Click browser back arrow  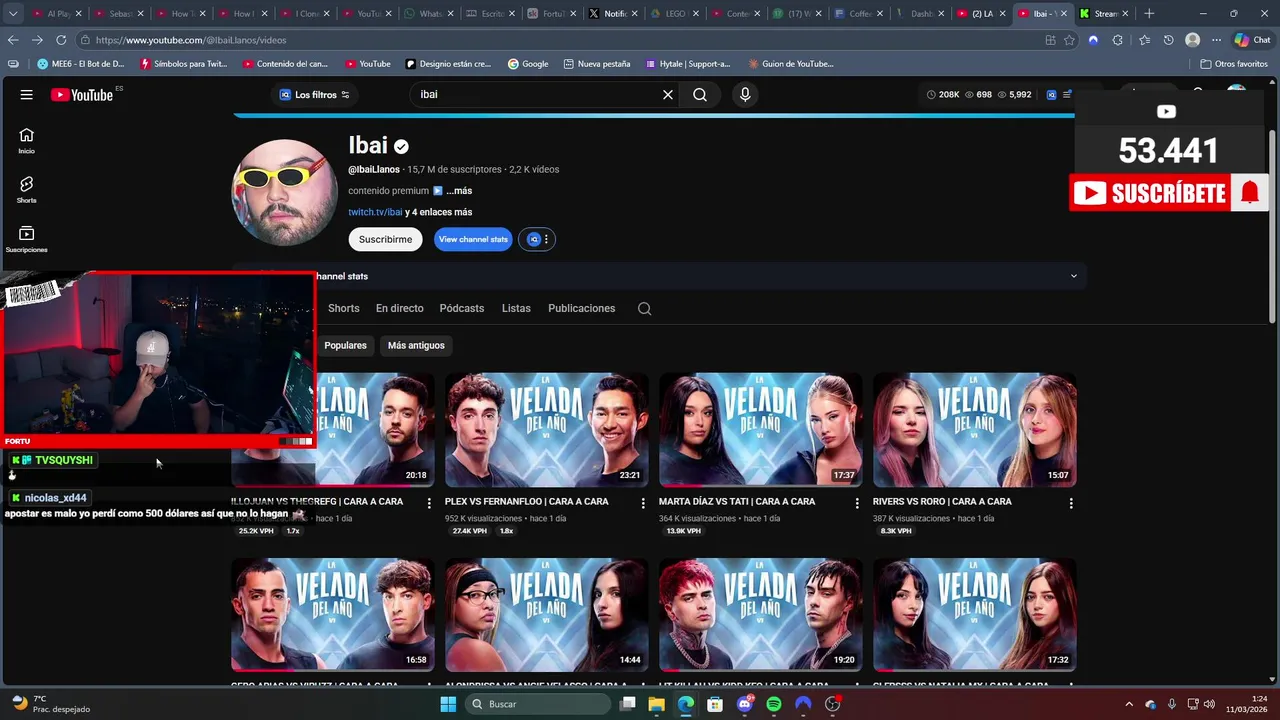click(13, 40)
